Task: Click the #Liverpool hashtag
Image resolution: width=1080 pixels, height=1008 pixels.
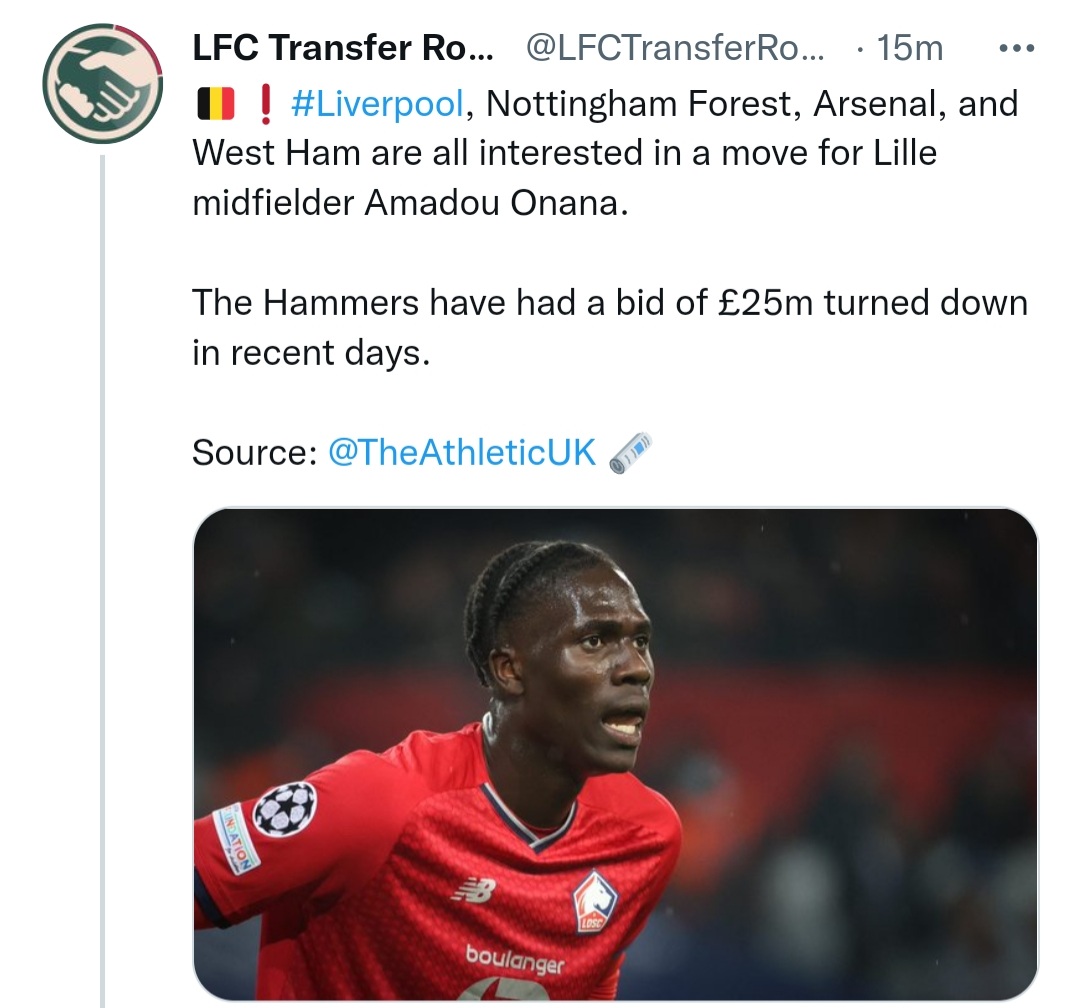Action: [x=377, y=103]
